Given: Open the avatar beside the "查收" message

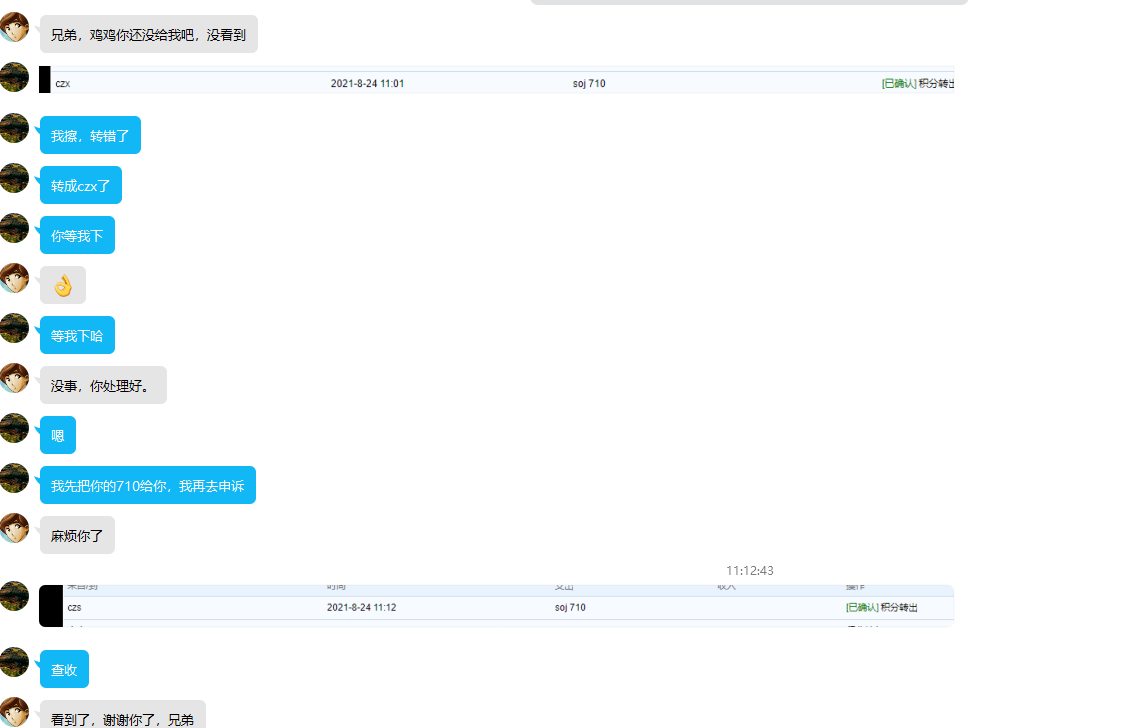Looking at the screenshot, I should pyautogui.click(x=14, y=662).
